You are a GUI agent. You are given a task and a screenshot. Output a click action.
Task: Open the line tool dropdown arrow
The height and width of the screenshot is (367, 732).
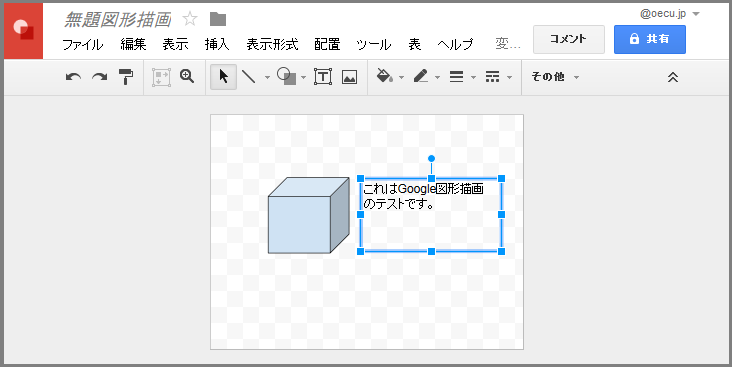tap(267, 78)
